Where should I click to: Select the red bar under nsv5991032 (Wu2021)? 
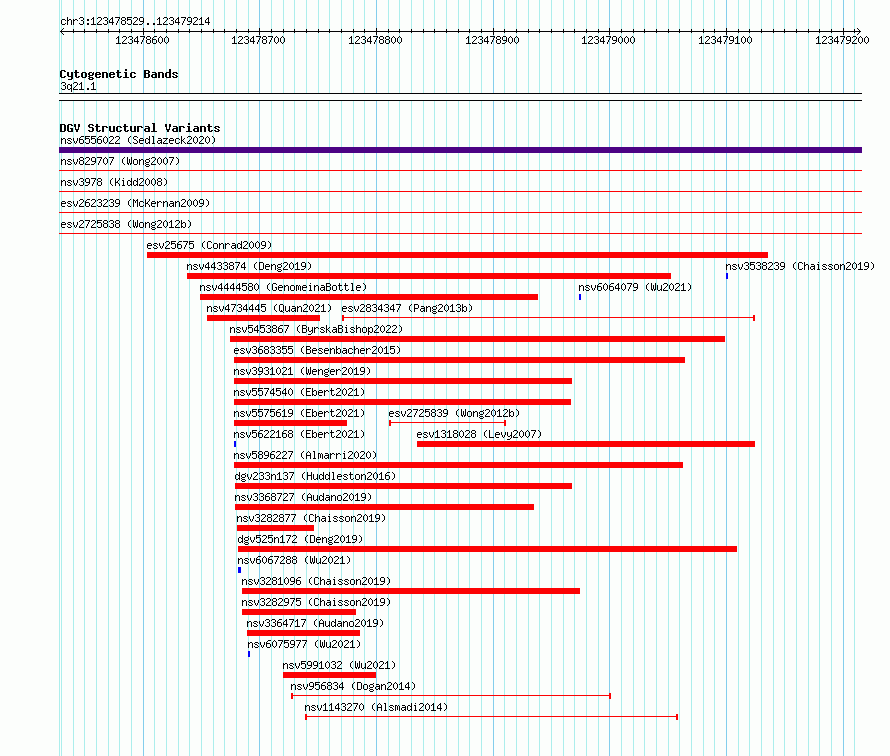(x=330, y=675)
